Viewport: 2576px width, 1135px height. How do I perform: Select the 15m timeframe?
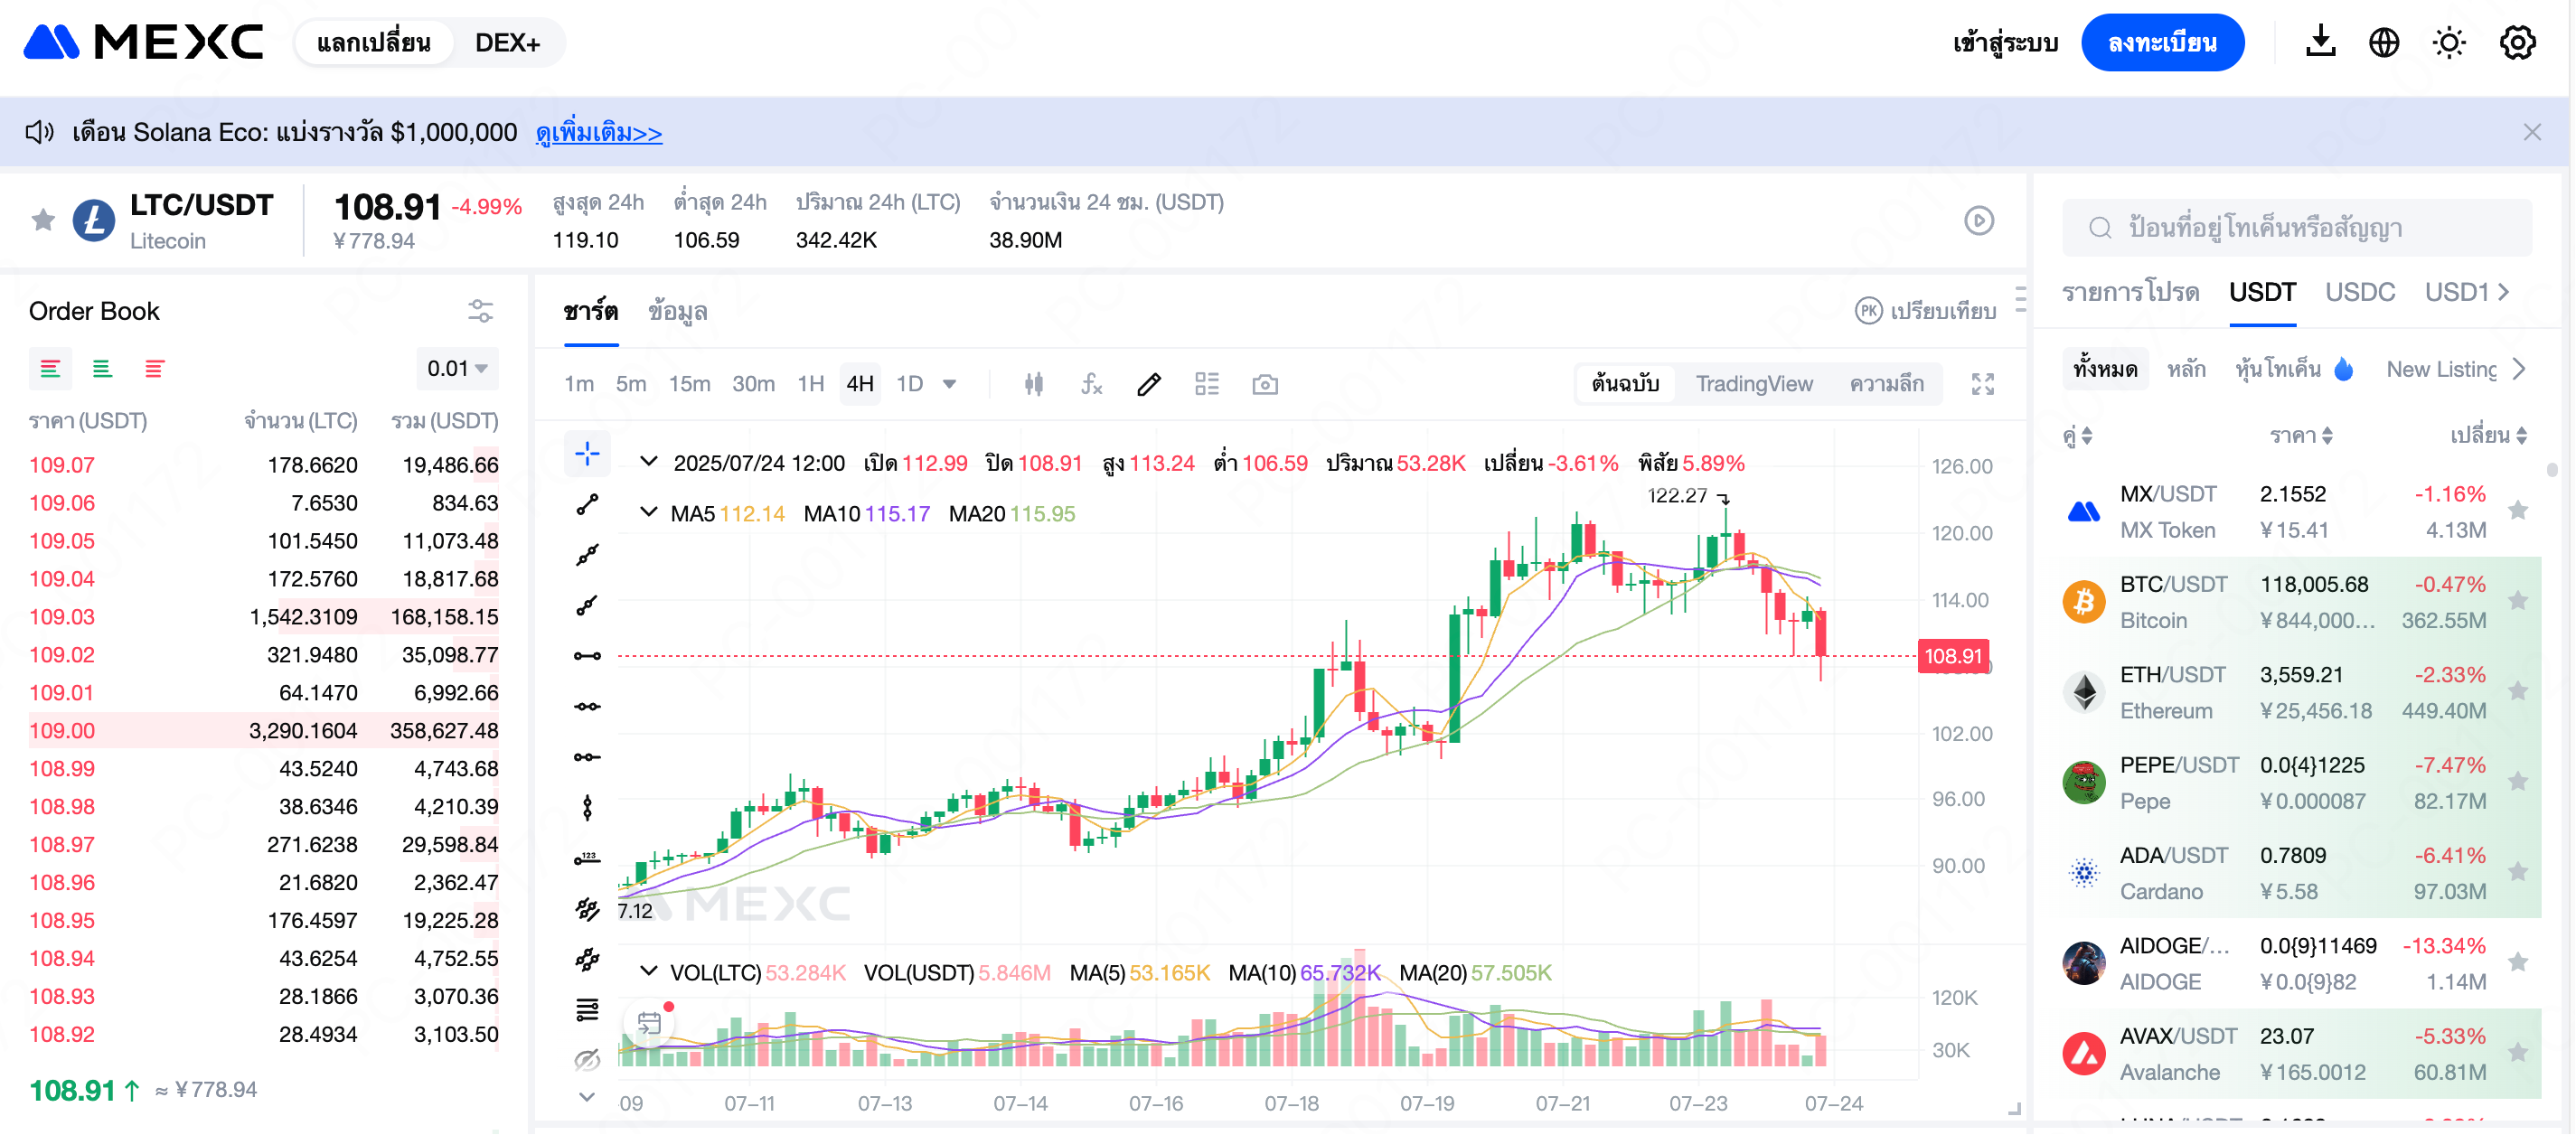[x=689, y=384]
